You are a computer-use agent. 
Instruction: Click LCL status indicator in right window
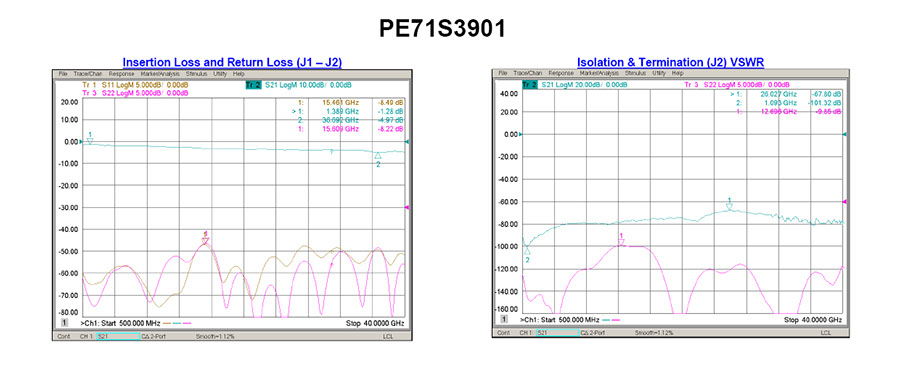point(825,333)
